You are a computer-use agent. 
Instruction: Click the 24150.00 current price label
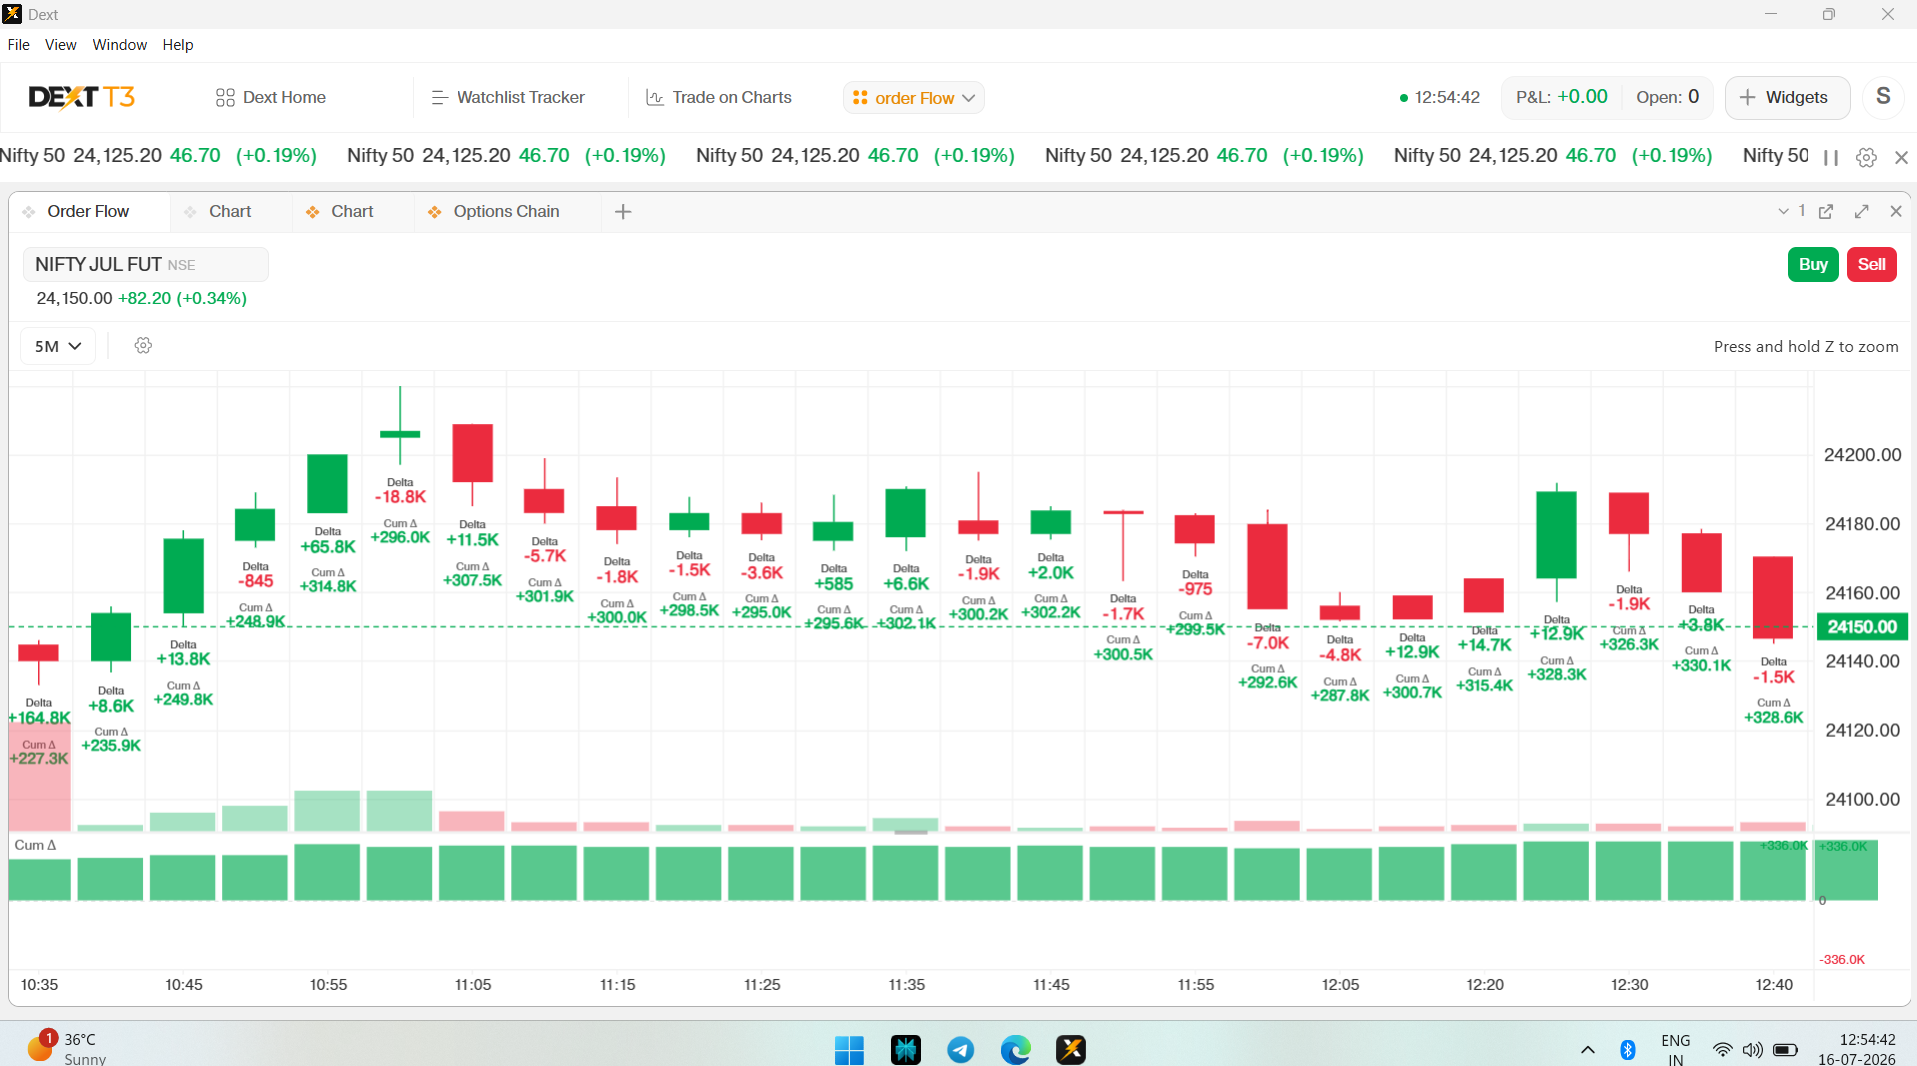[1862, 627]
